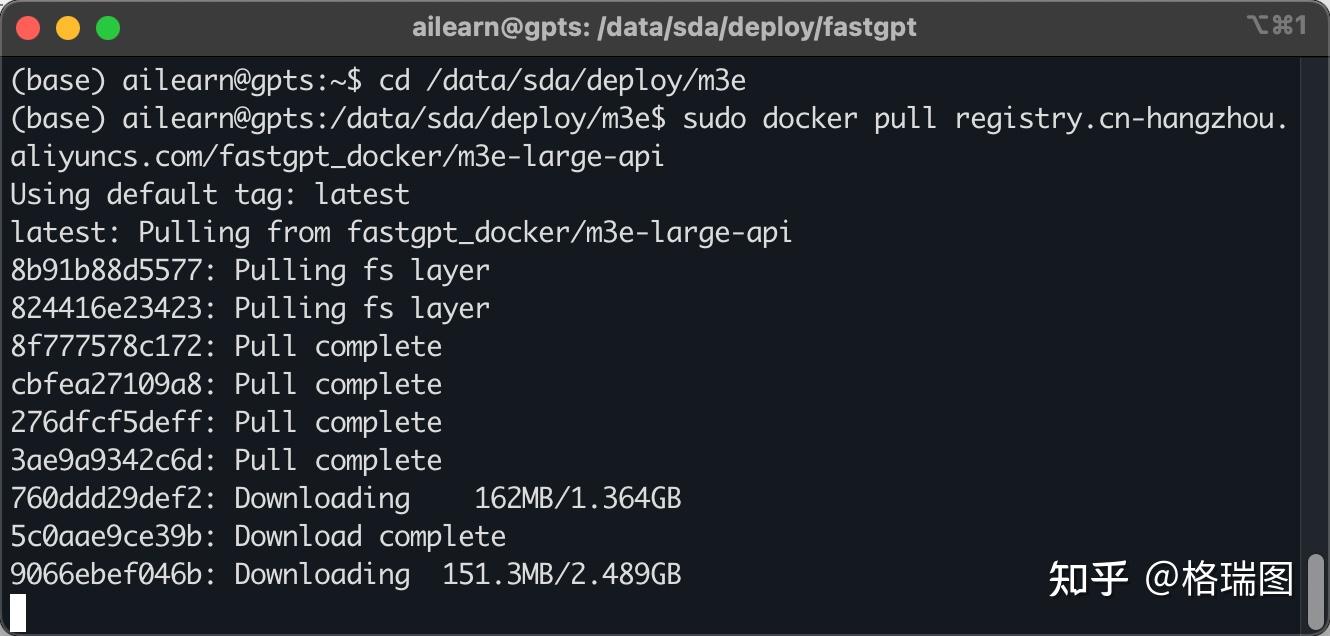The width and height of the screenshot is (1330, 636).
Task: Minimize the terminal using the yellow button
Action: tap(68, 28)
